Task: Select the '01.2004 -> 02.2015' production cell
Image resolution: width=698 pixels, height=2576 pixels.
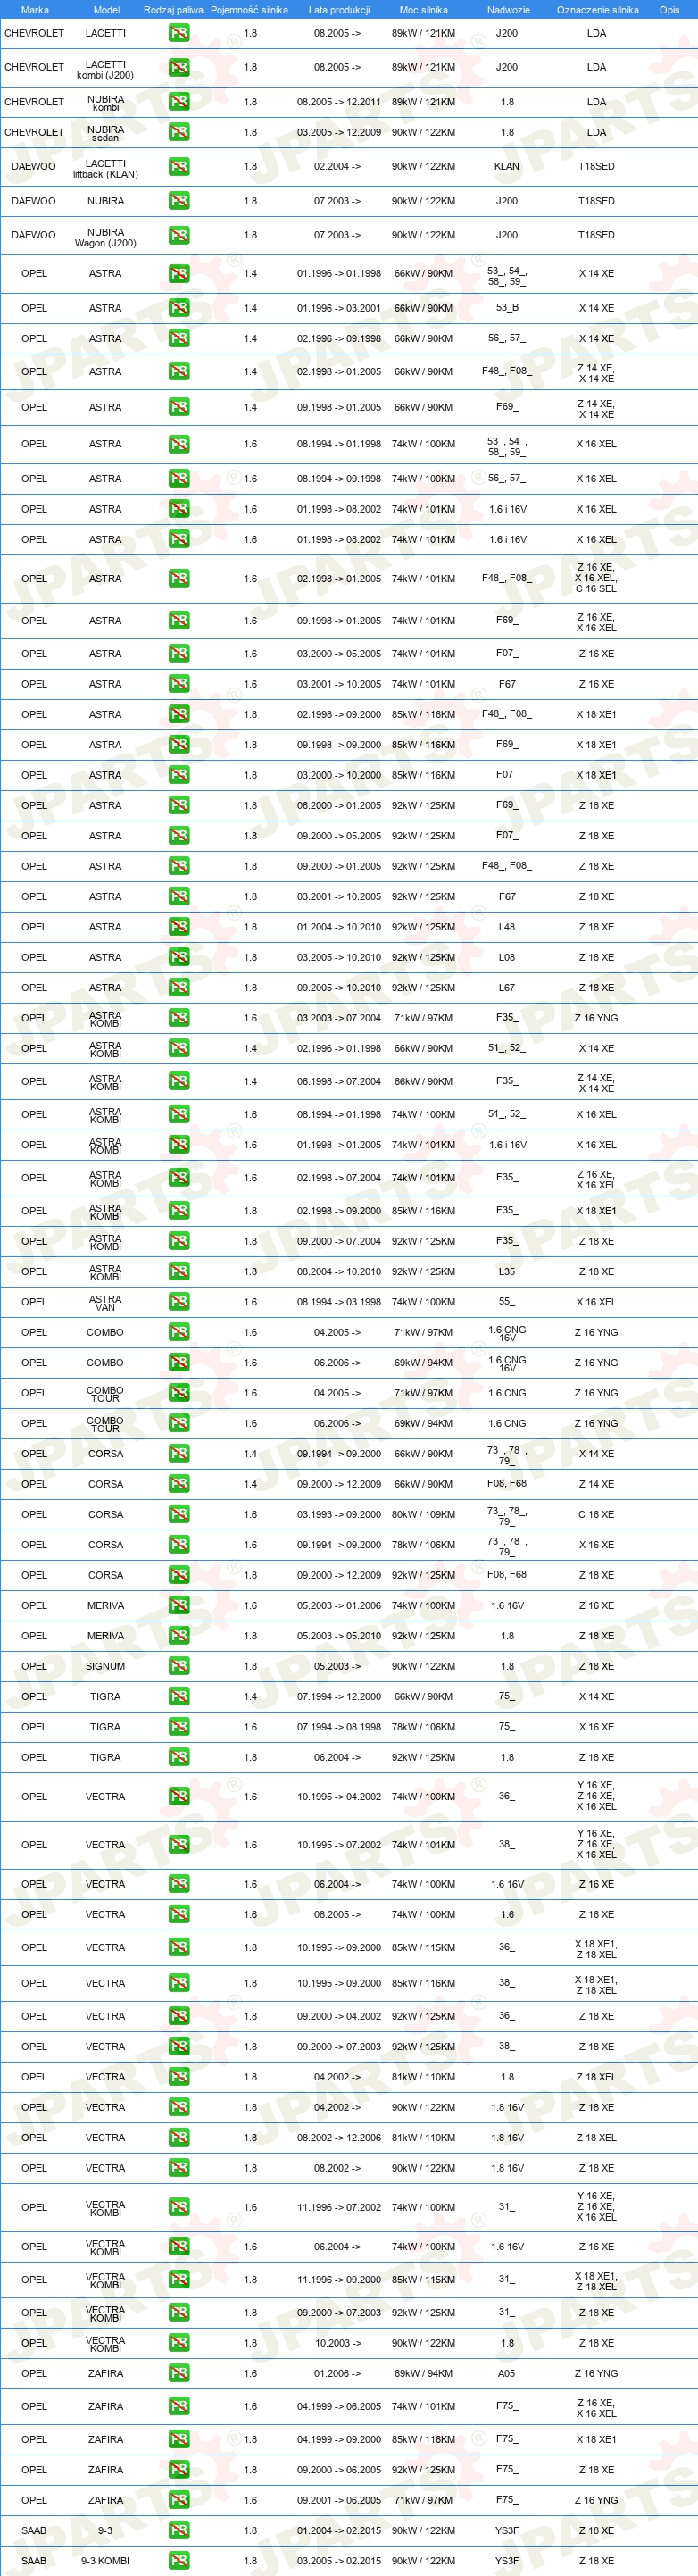Action: (x=339, y=2530)
